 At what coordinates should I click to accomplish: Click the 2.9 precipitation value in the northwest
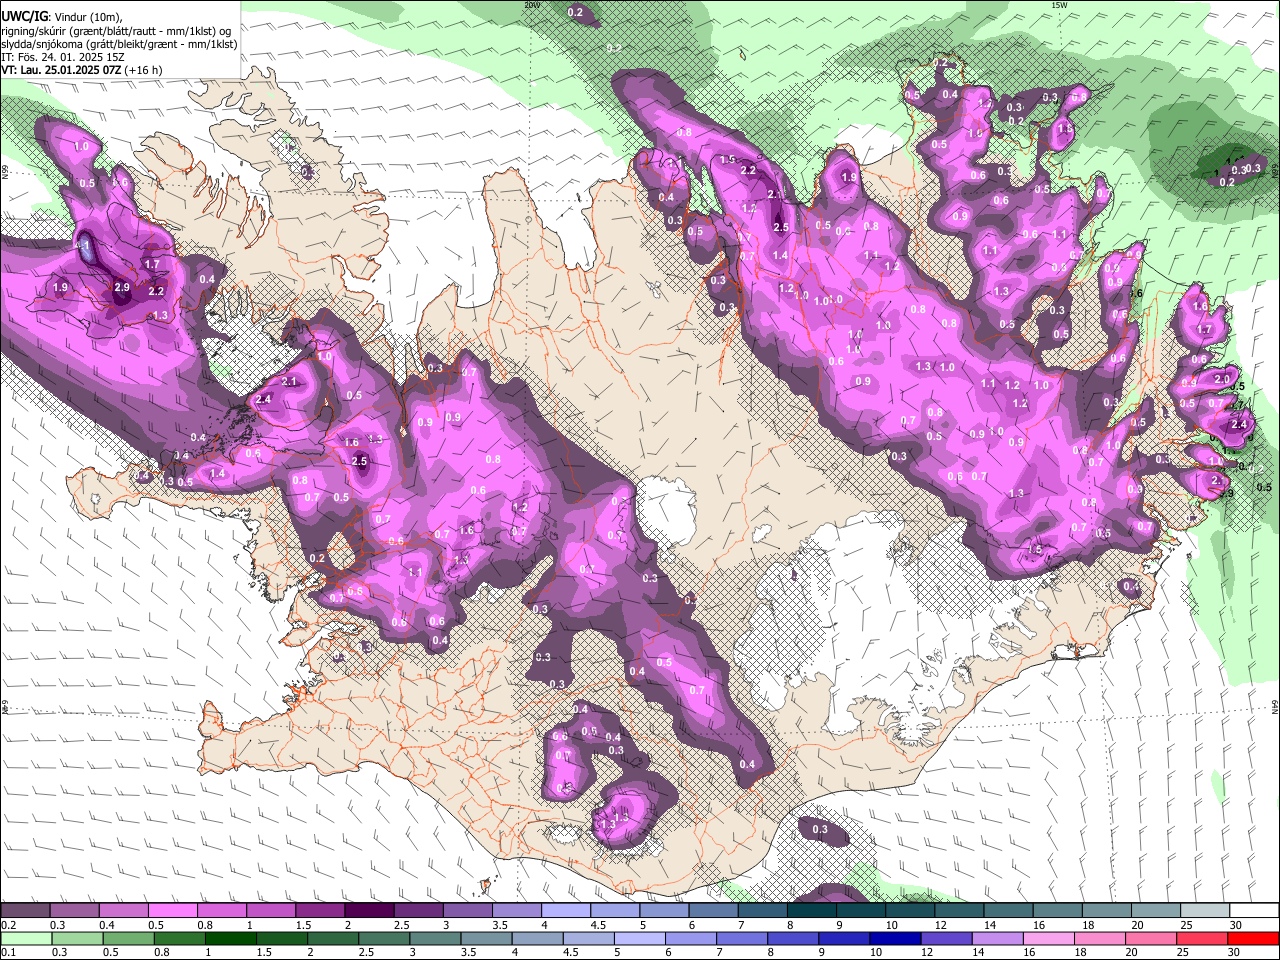coord(122,287)
